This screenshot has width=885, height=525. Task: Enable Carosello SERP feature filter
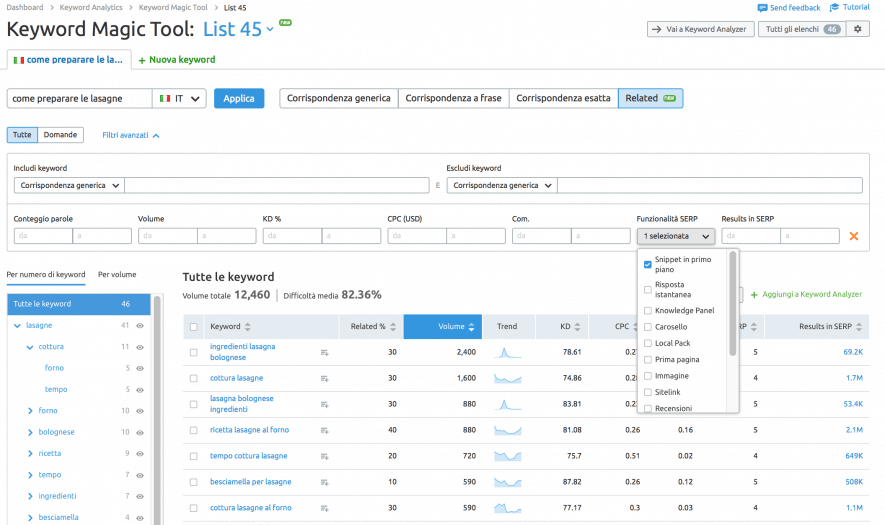point(647,327)
